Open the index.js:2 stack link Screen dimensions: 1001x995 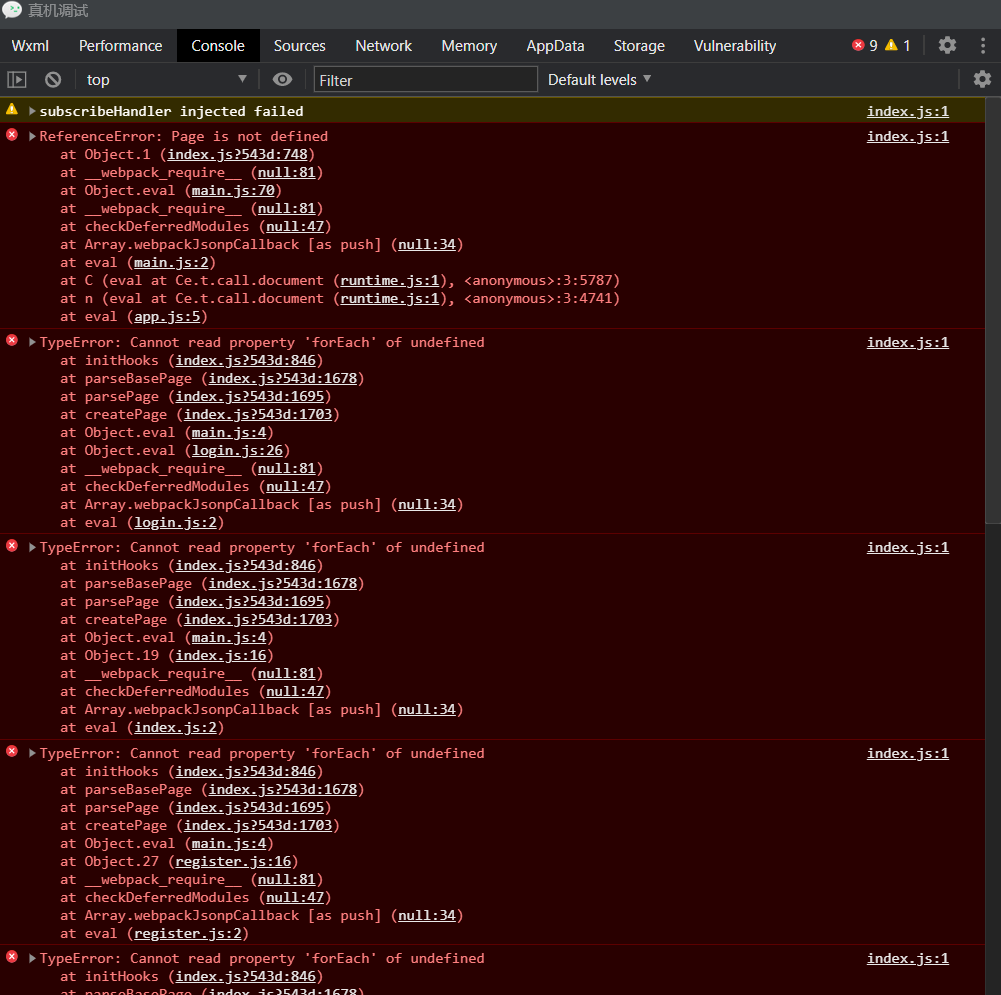pos(176,728)
